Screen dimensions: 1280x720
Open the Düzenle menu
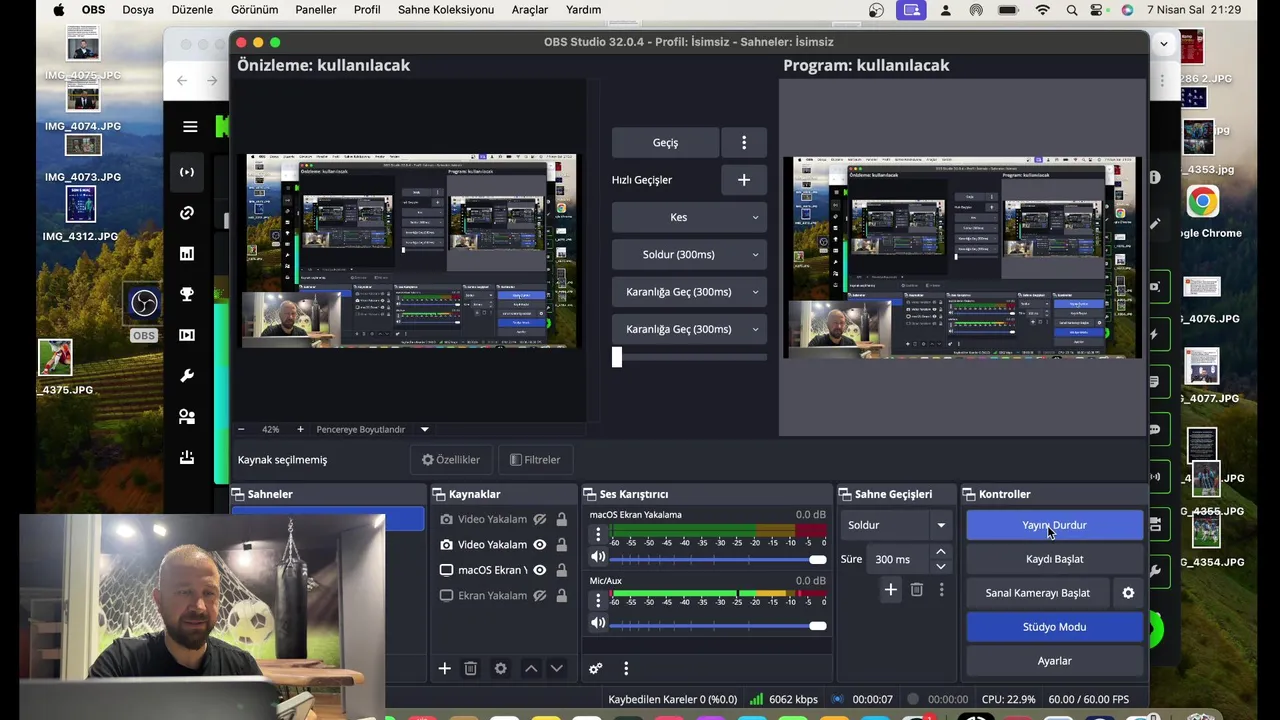click(x=192, y=10)
